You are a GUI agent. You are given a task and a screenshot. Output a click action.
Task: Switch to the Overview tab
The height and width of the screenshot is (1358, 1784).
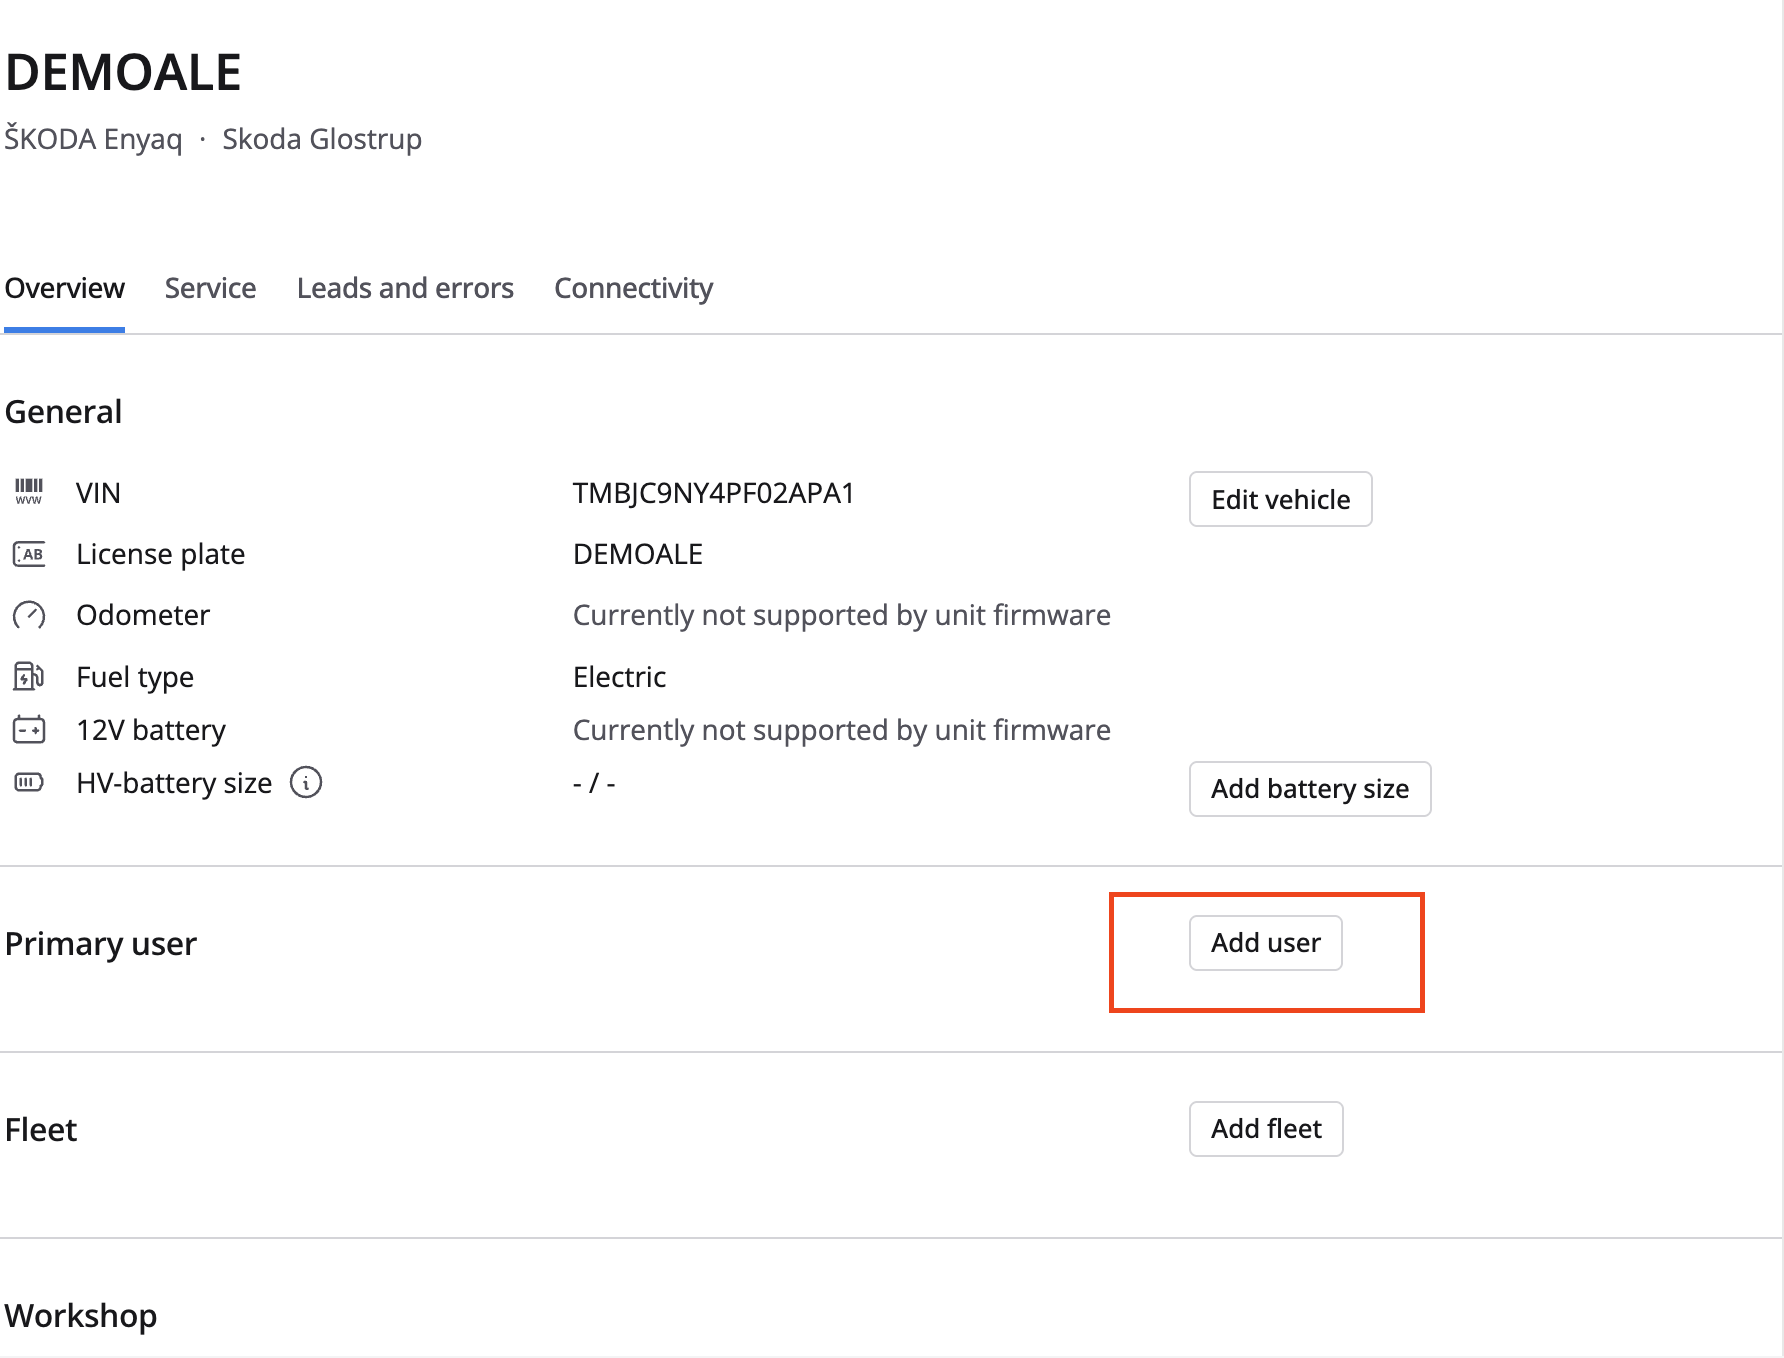pos(65,289)
